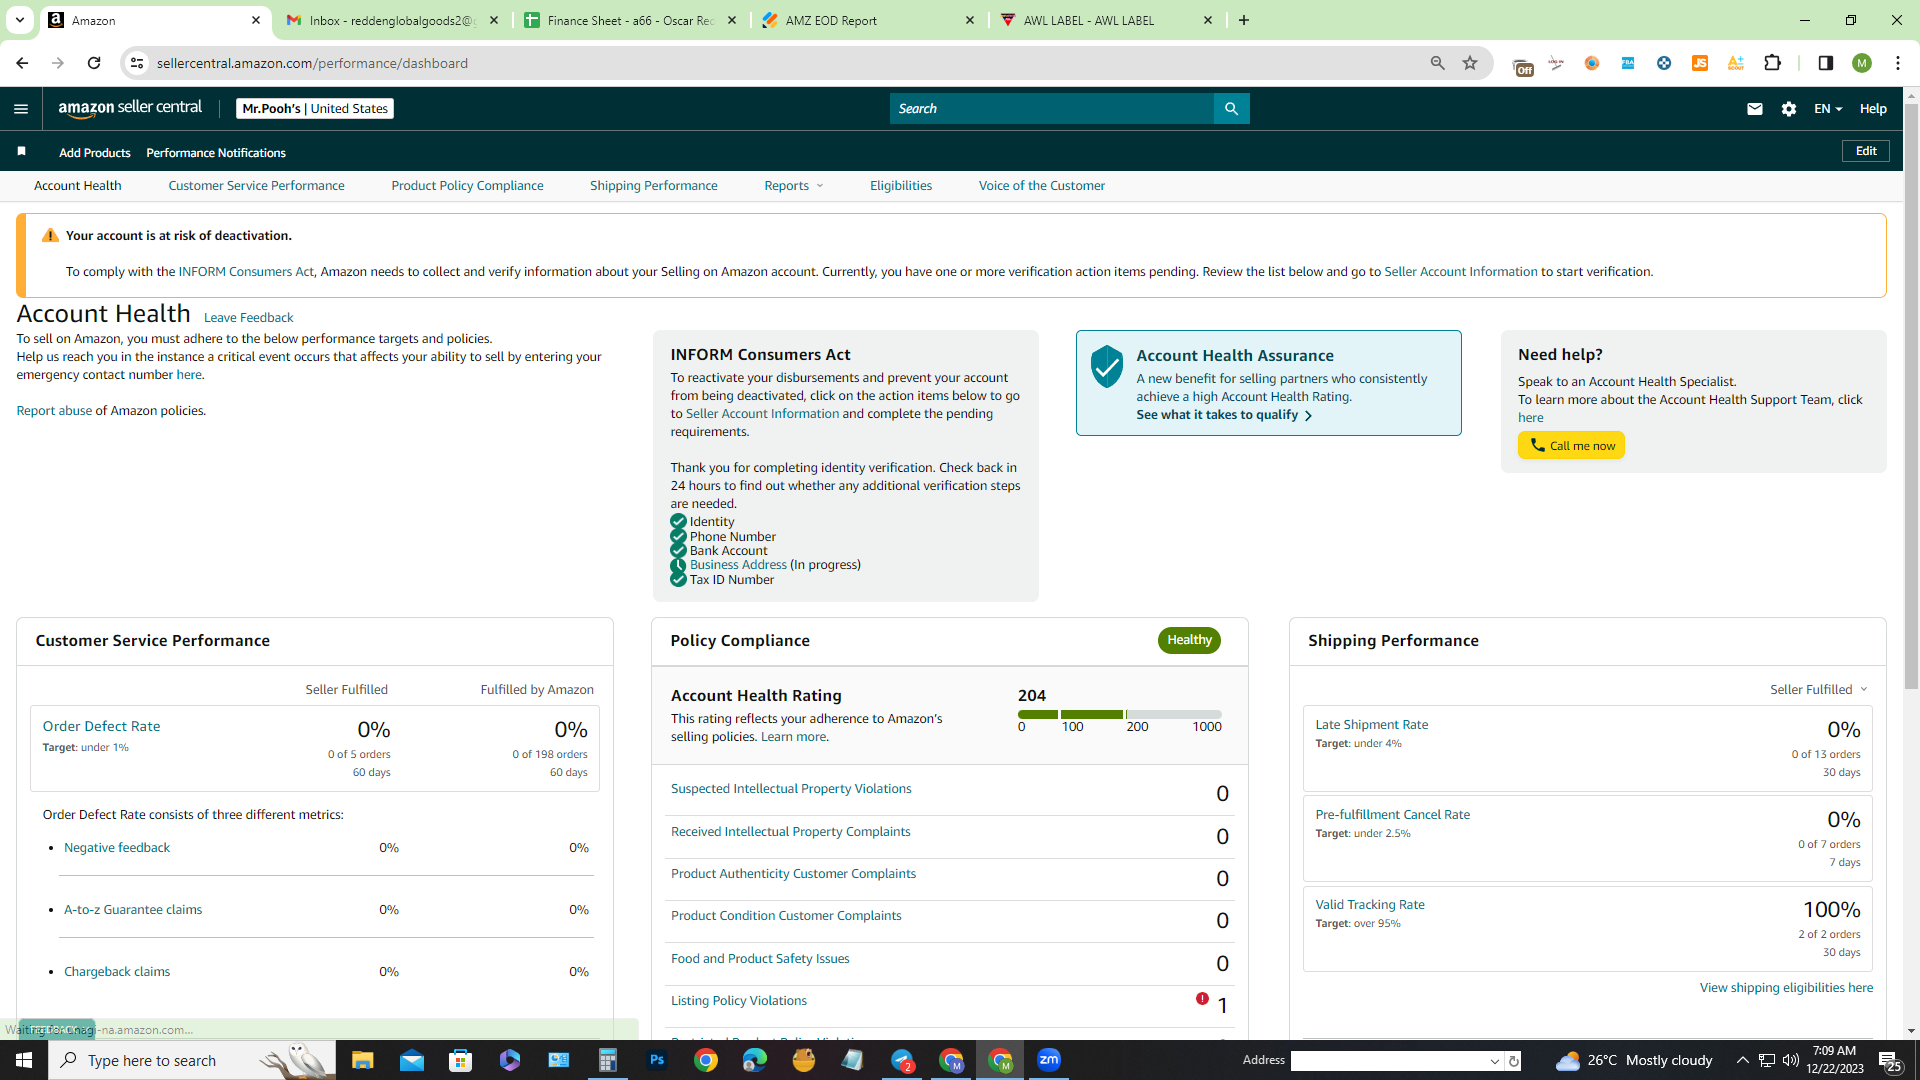This screenshot has height=1080, width=1920.
Task: Open Chrome side panel icon
Action: tap(1826, 63)
